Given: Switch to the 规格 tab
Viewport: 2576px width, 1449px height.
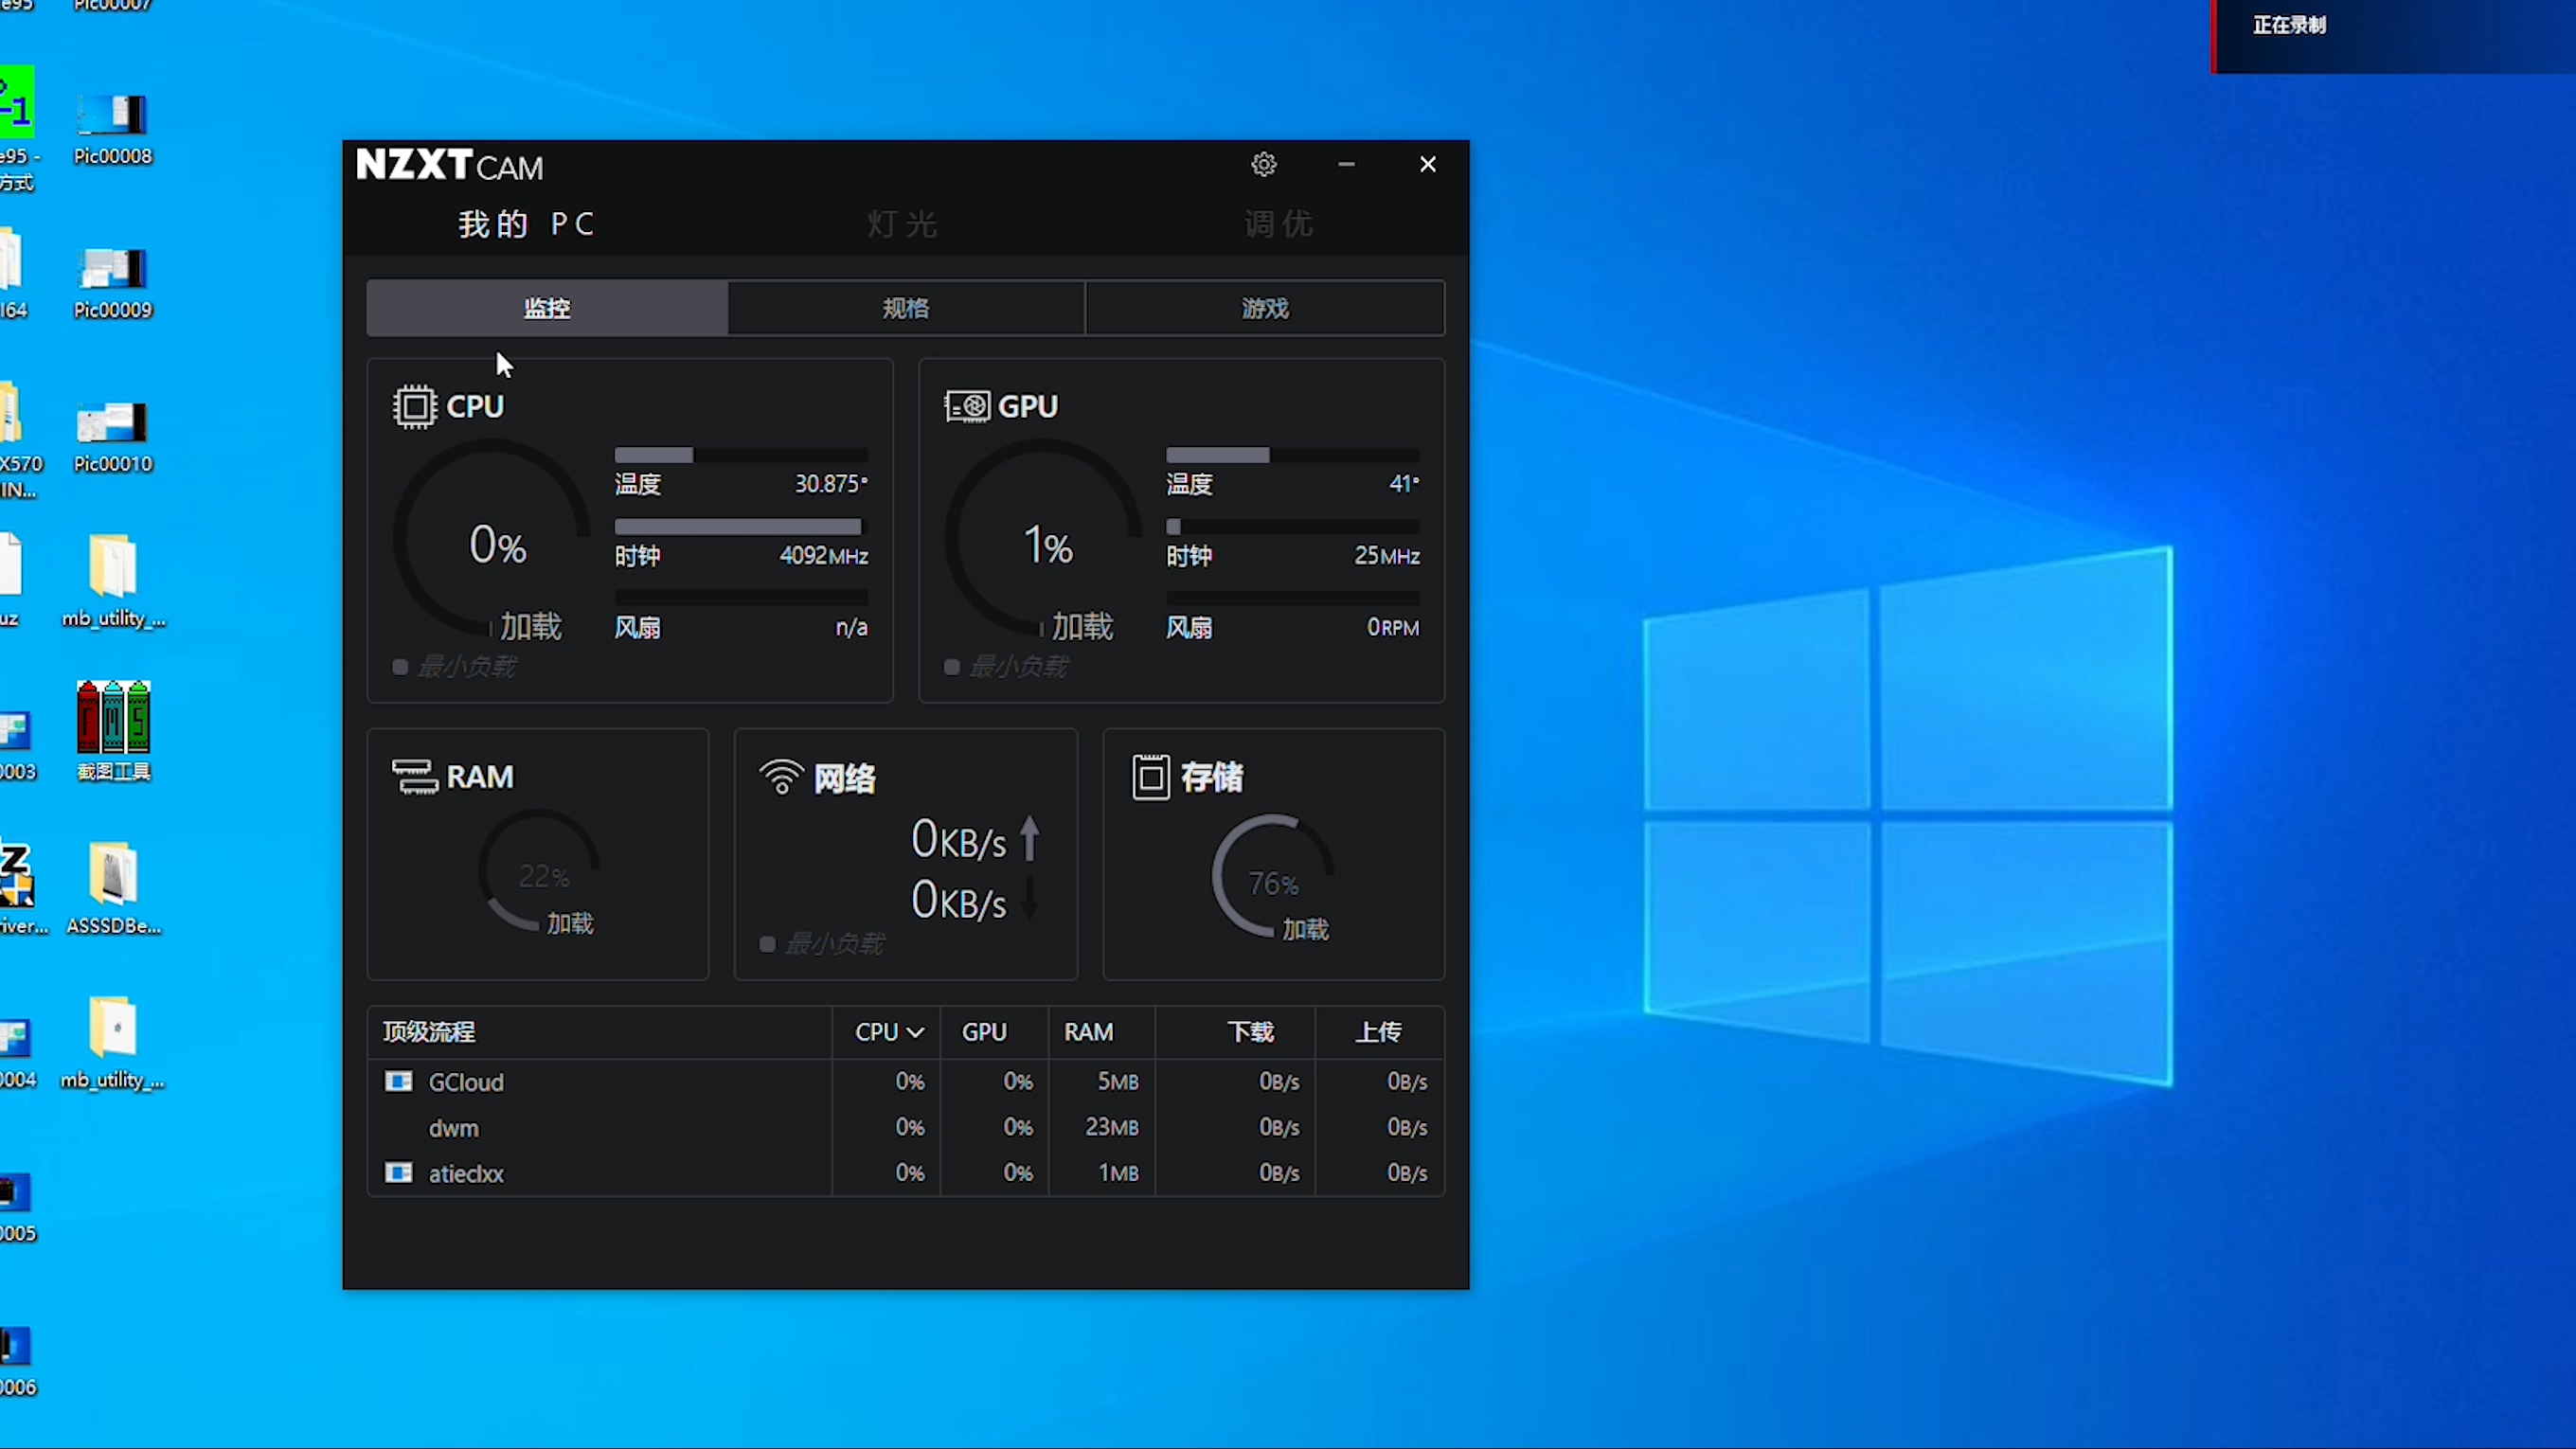Looking at the screenshot, I should [906, 308].
